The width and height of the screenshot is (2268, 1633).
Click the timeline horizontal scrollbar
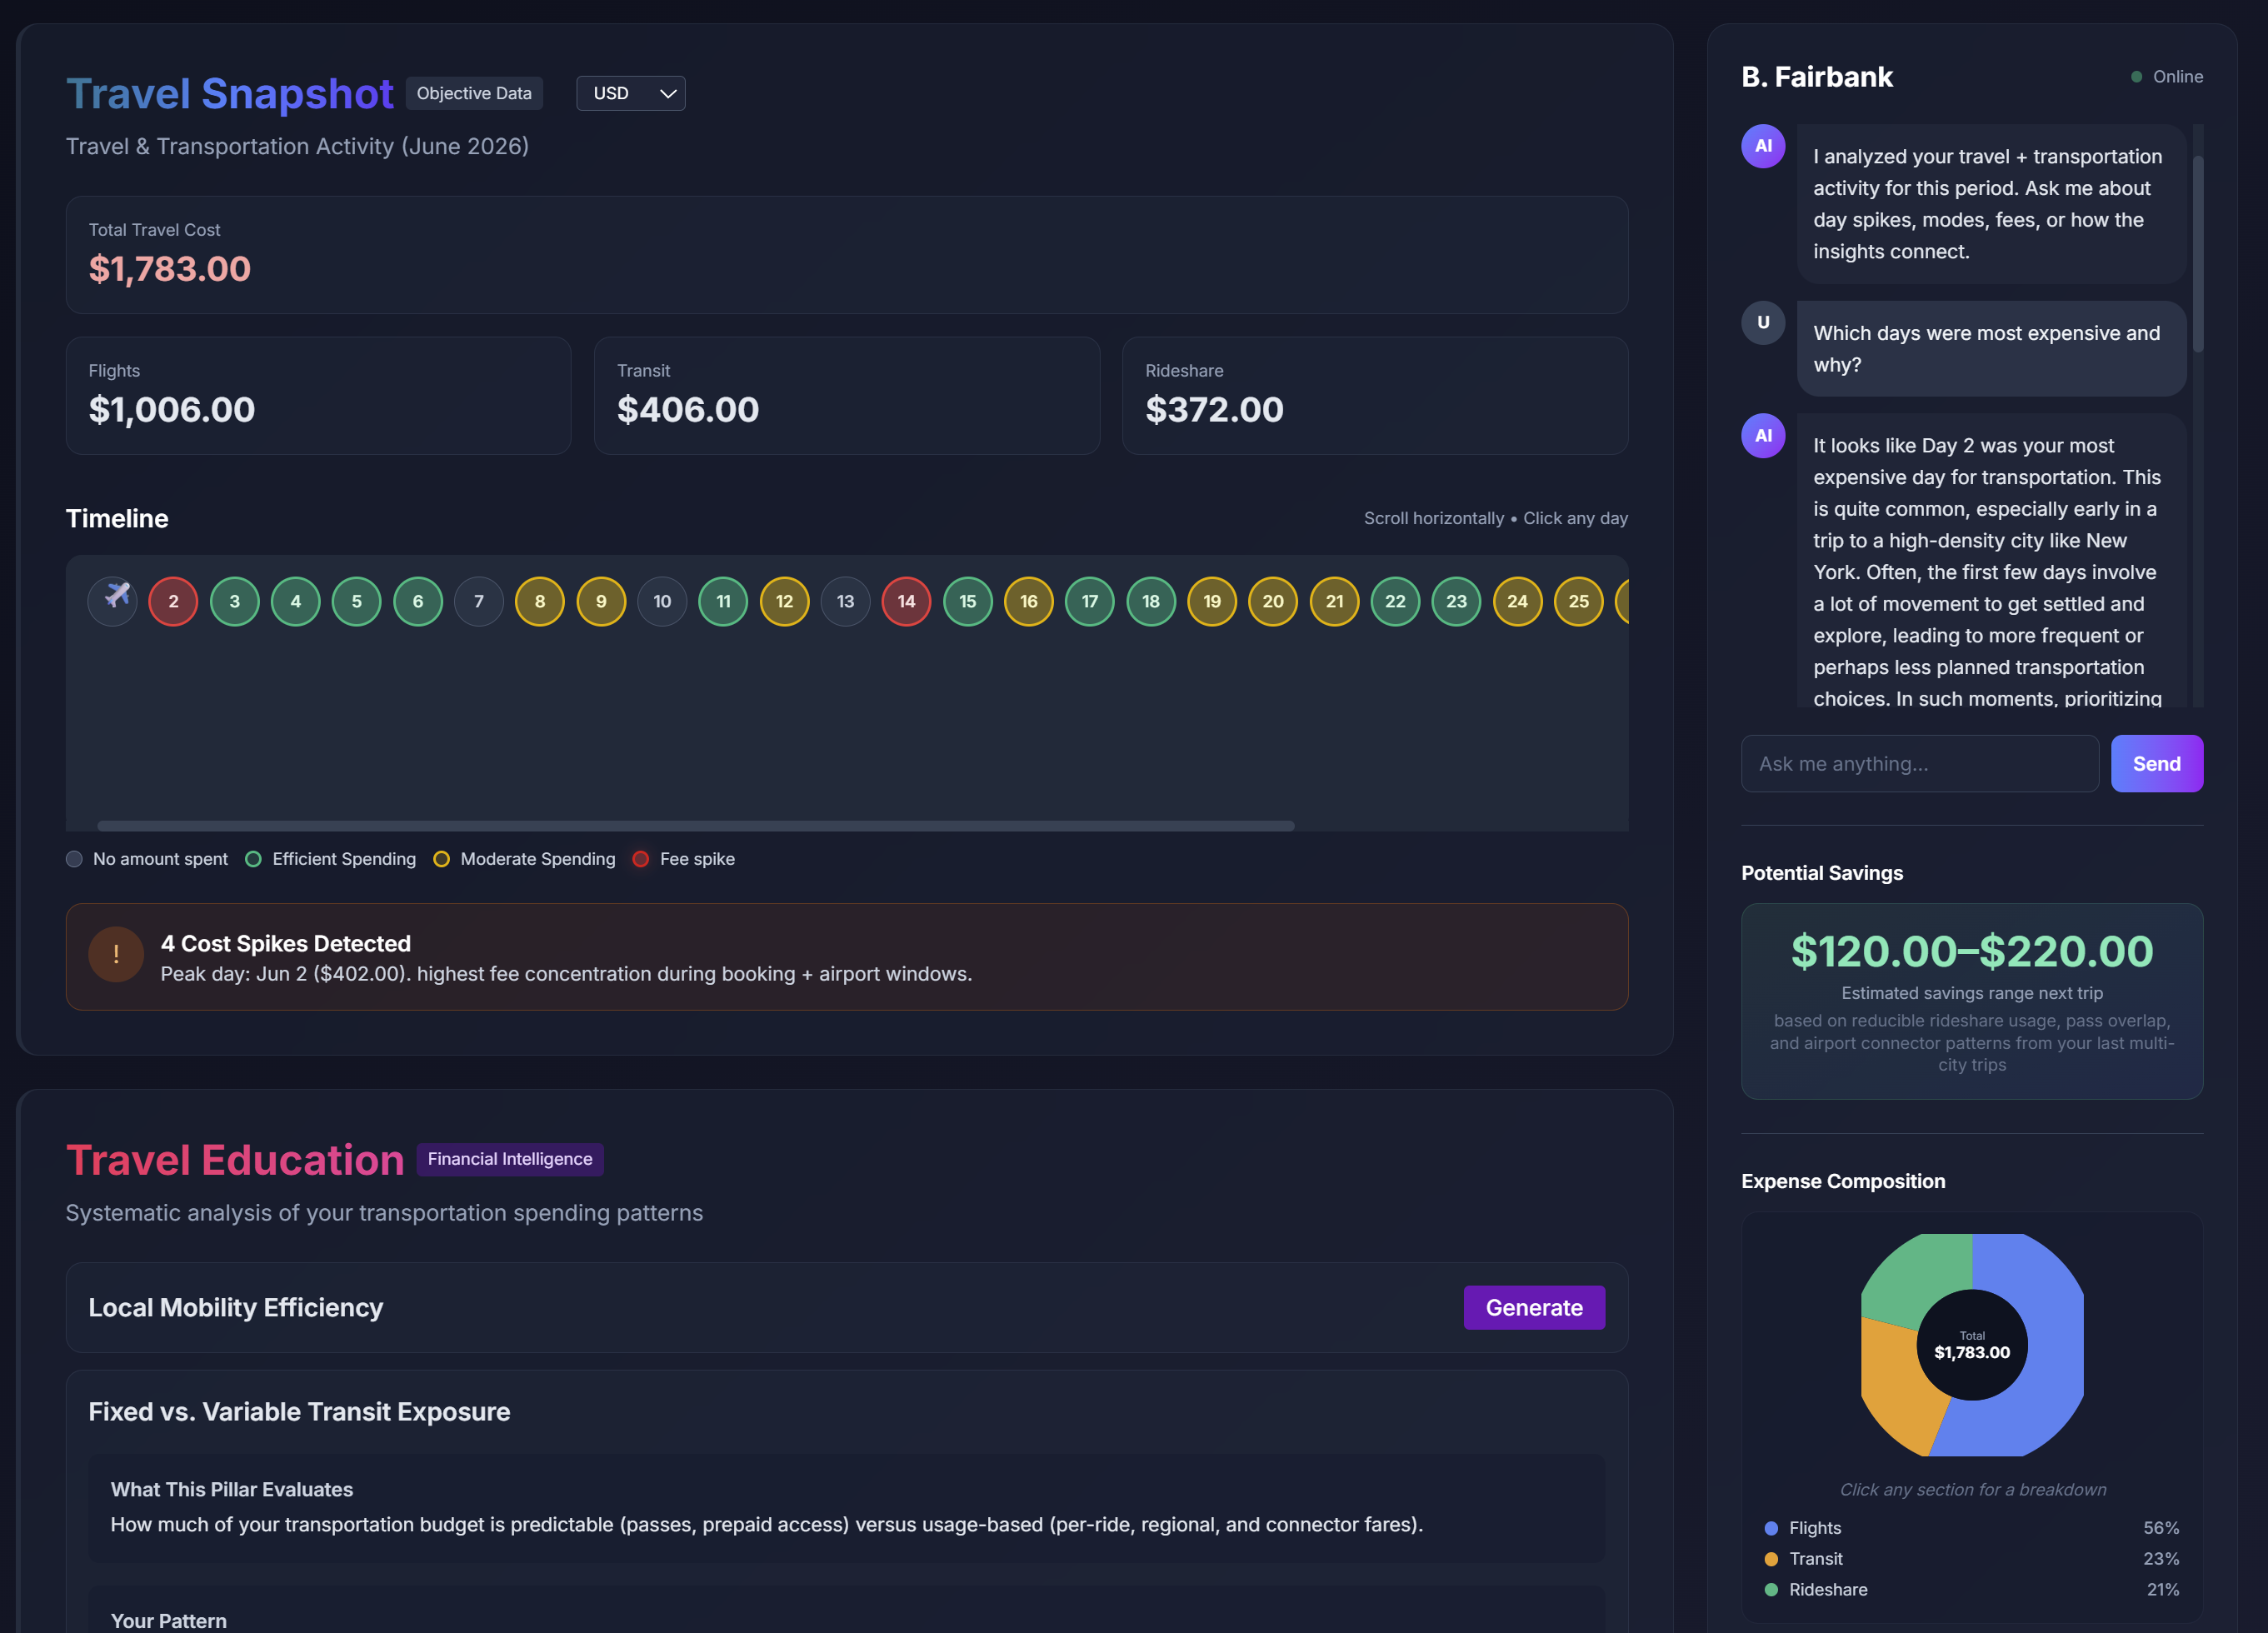(696, 826)
